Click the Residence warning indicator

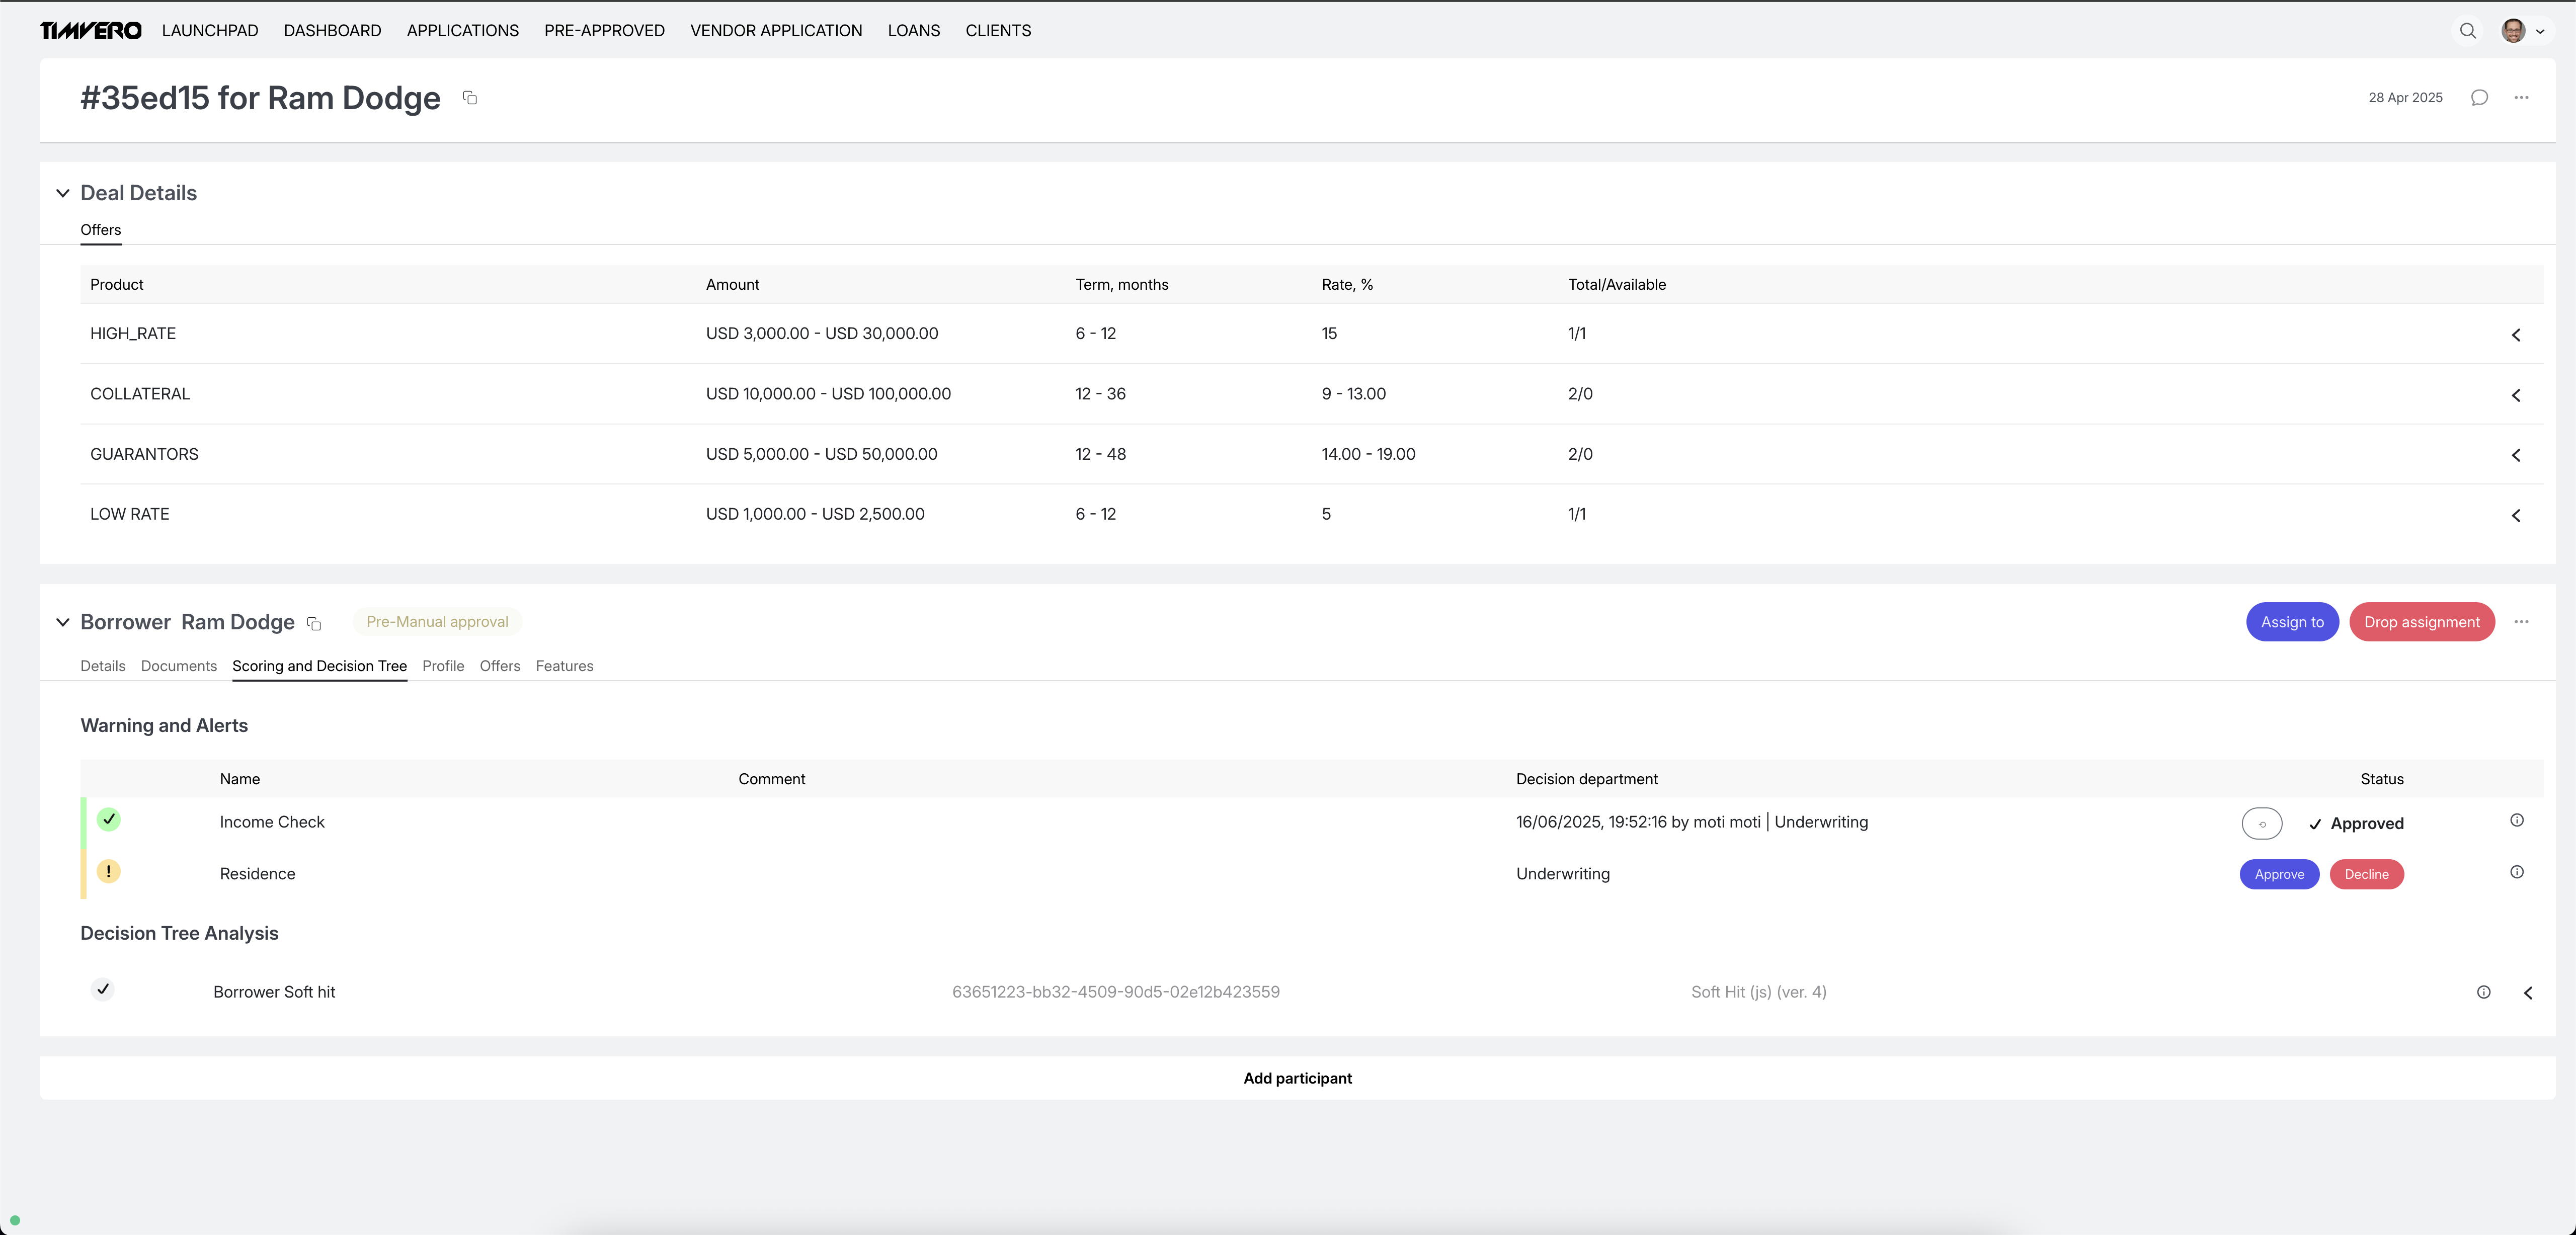(x=109, y=871)
